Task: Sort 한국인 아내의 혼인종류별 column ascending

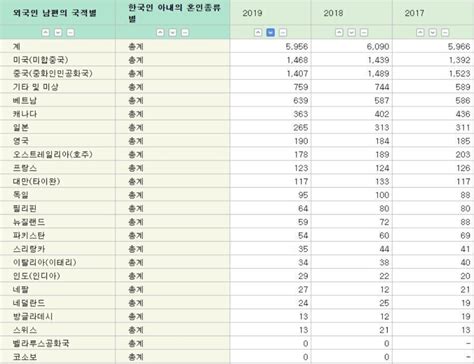Action: pos(160,32)
